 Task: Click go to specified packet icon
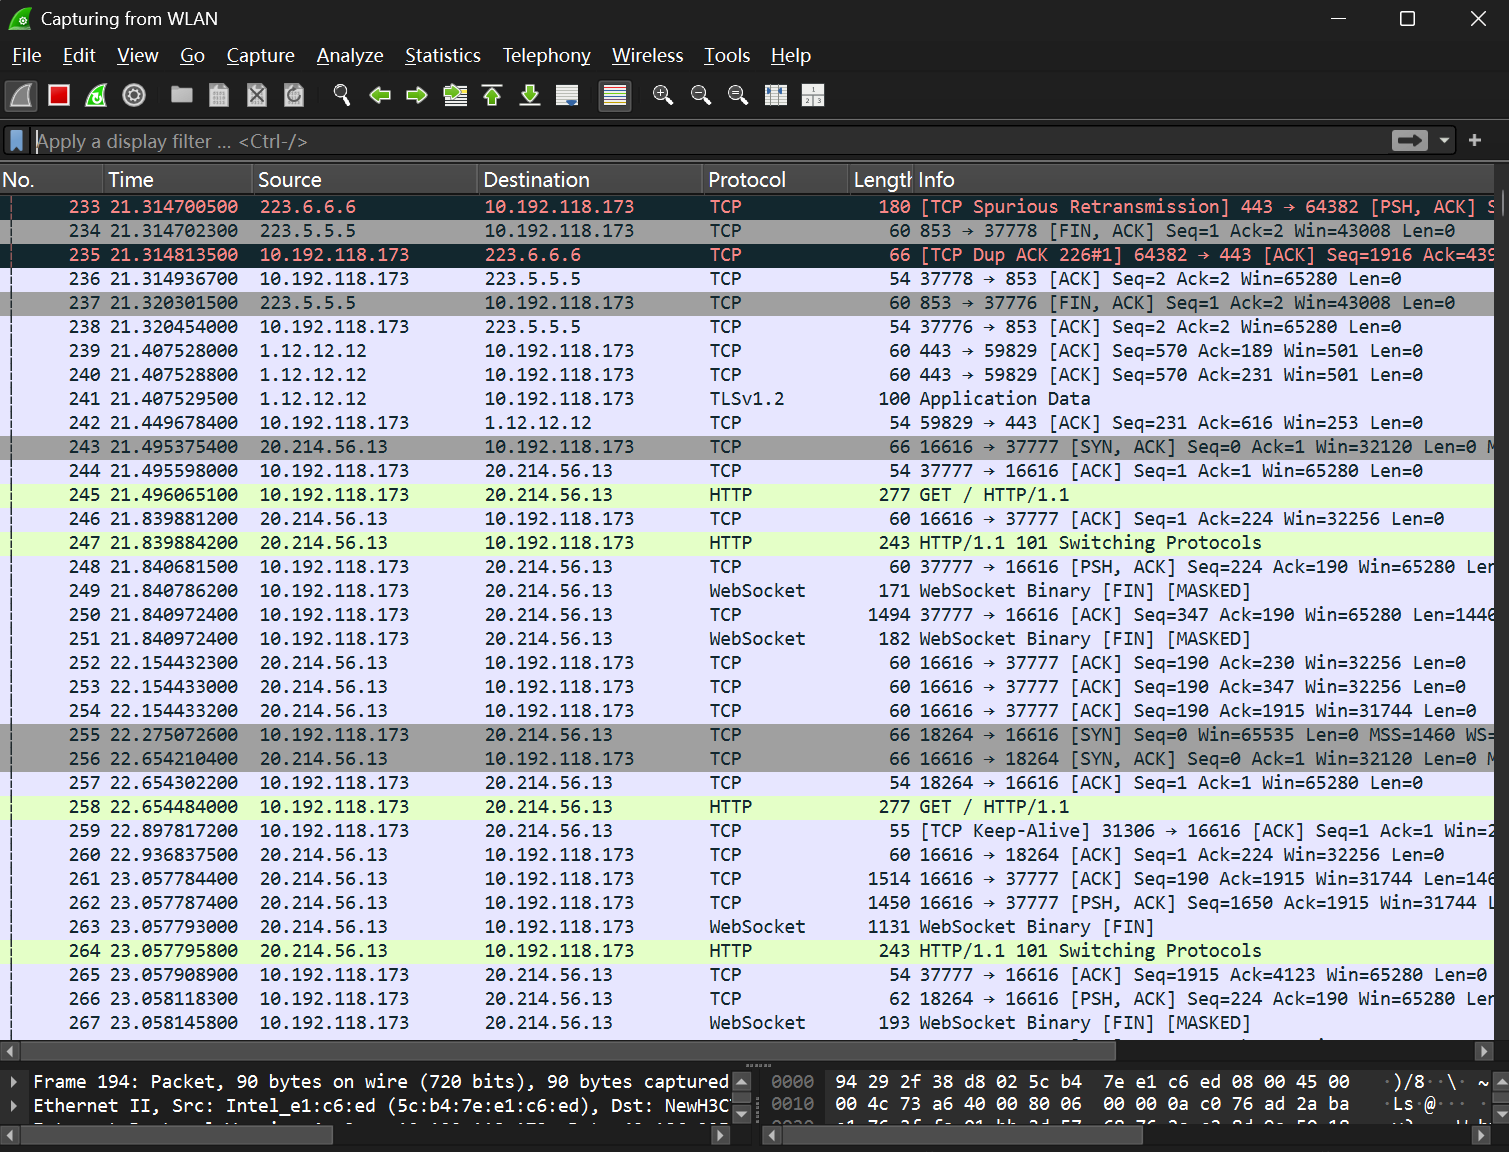[x=455, y=95]
